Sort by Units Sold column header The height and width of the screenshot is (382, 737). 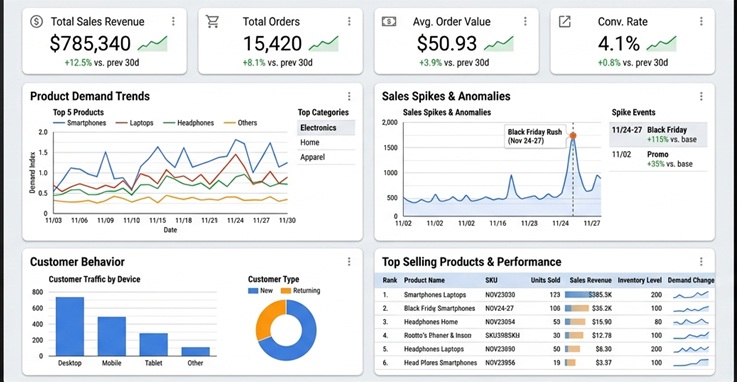[x=545, y=280]
